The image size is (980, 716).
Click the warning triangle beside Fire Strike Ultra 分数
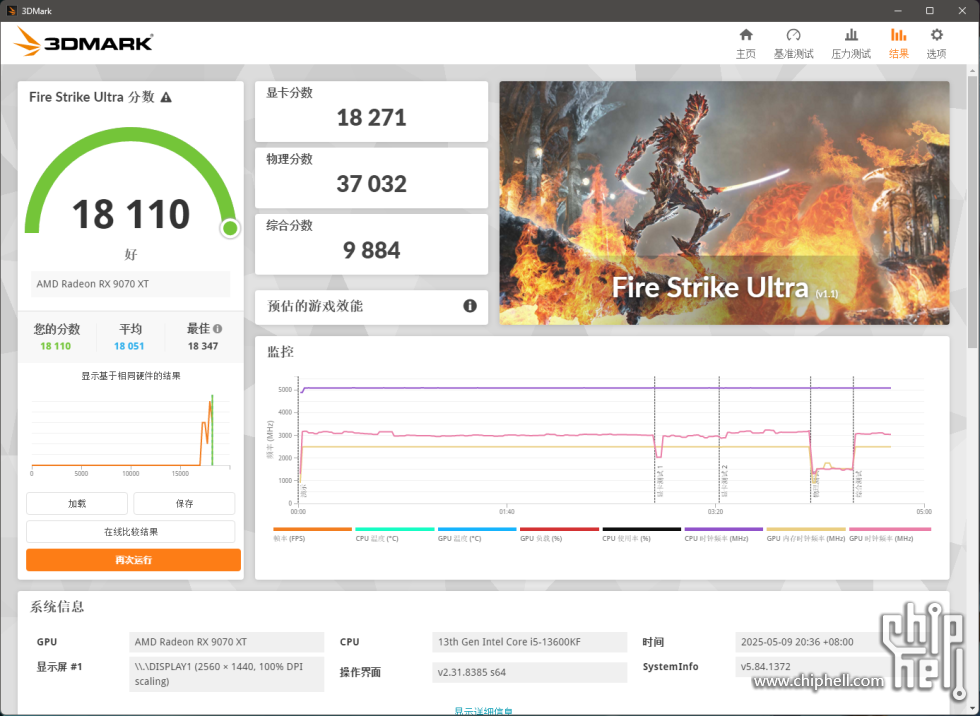point(166,97)
